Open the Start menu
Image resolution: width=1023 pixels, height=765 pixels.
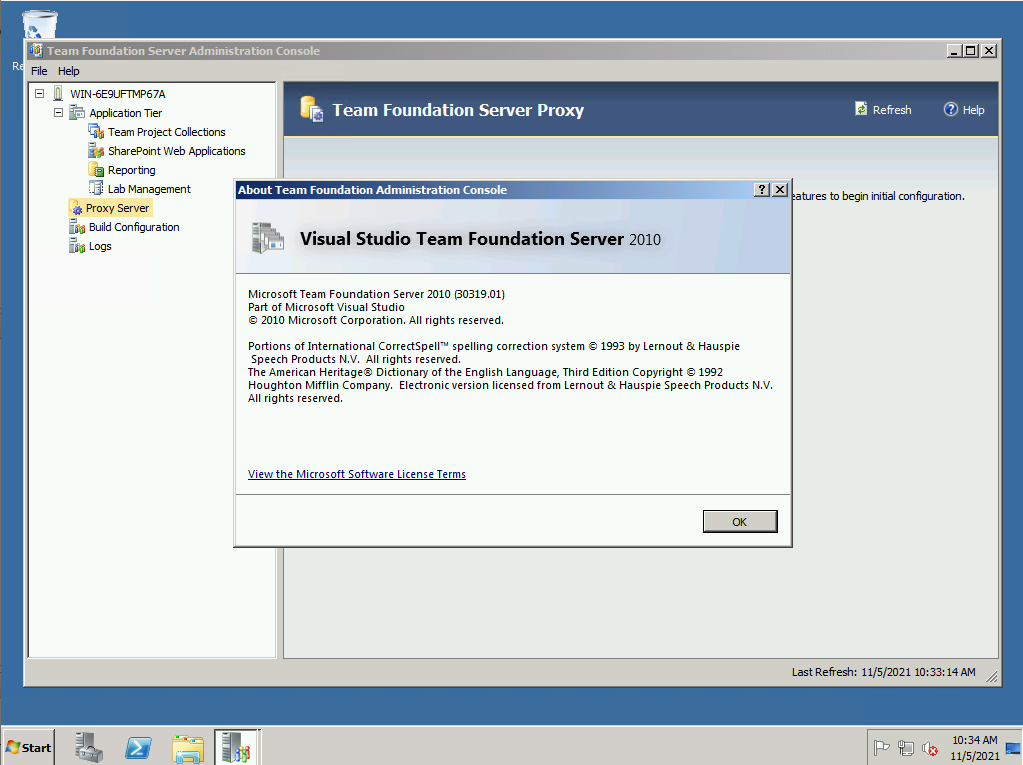(28, 747)
